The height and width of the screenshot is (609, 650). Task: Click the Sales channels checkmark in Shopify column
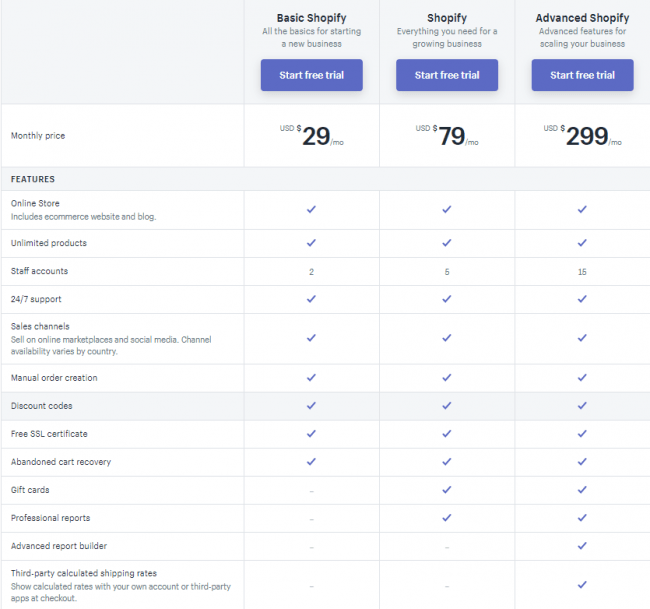click(447, 338)
